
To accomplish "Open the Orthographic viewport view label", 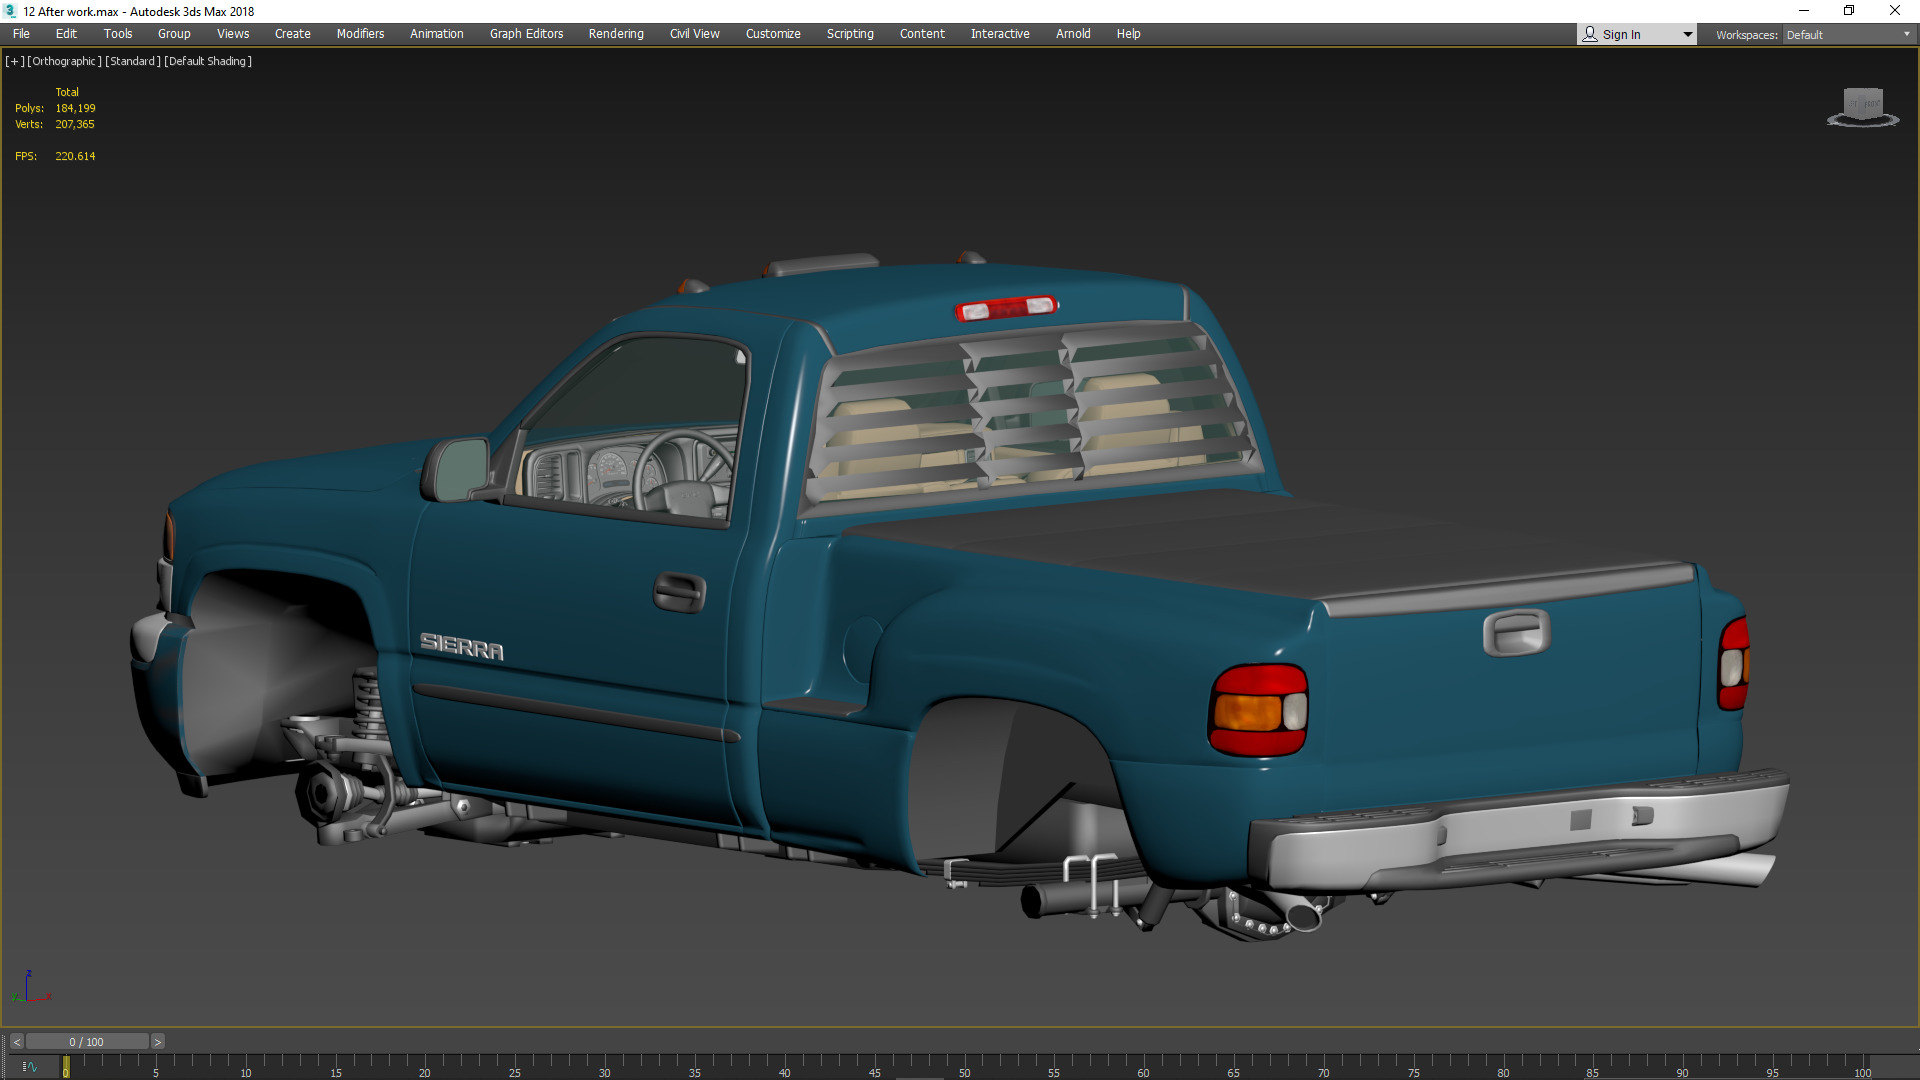I will click(x=64, y=61).
